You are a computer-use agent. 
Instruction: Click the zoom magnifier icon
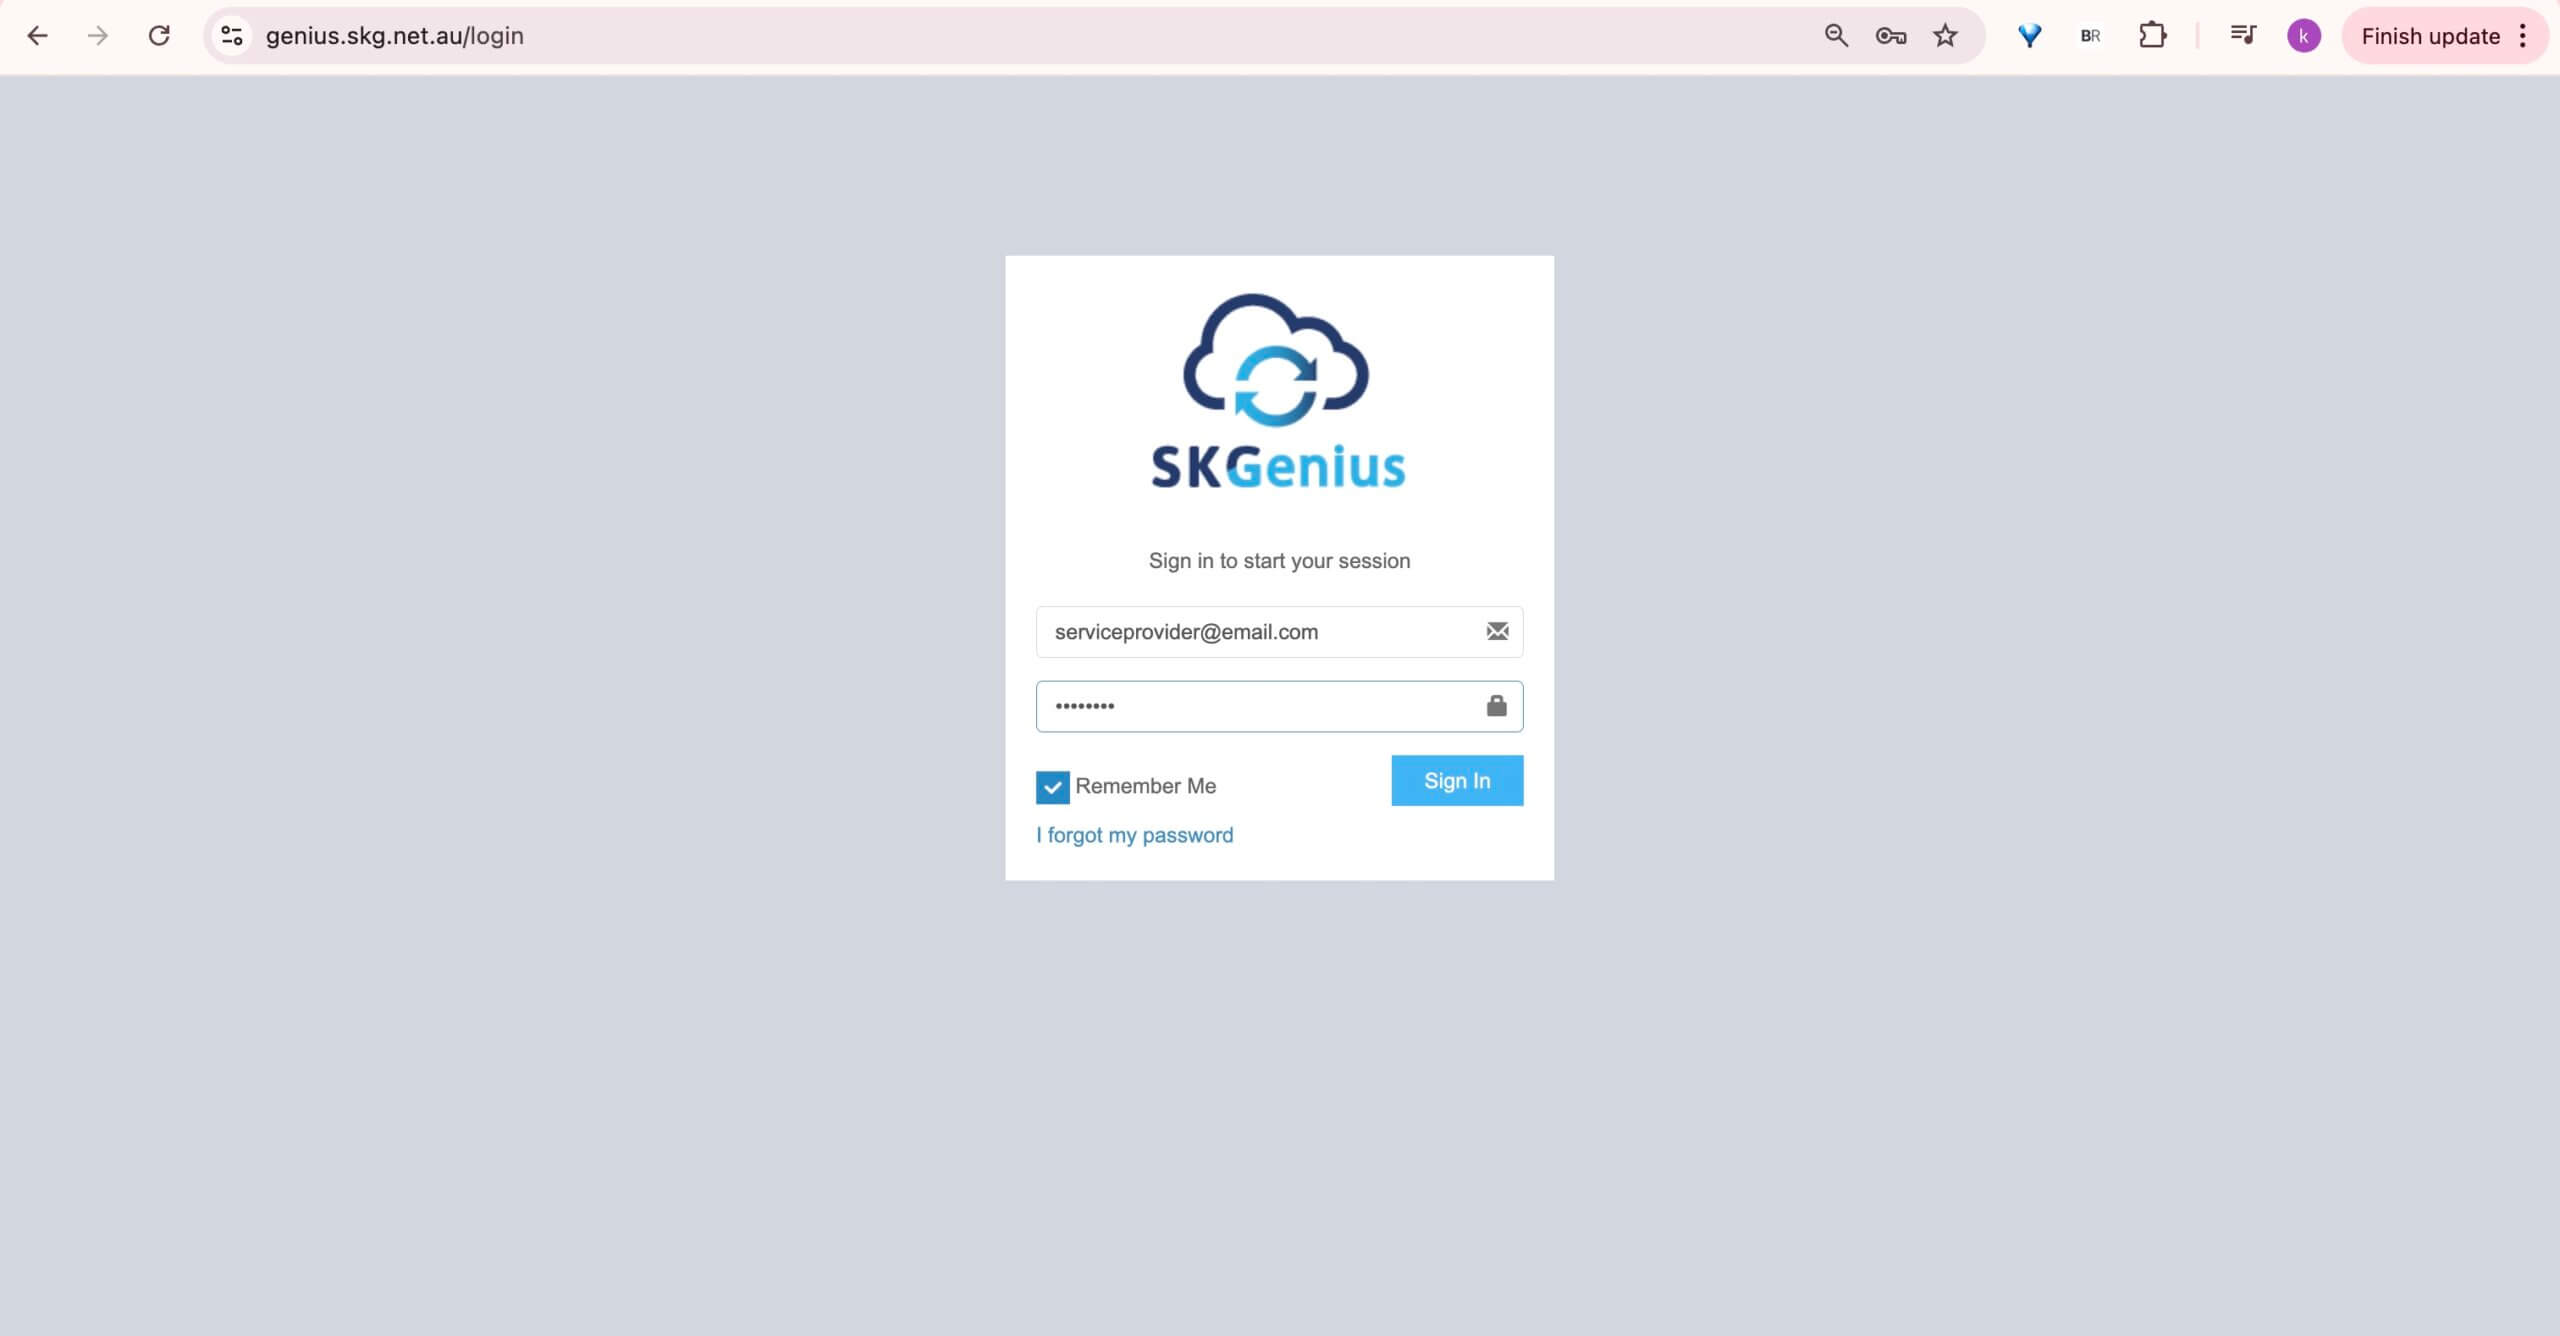pyautogui.click(x=1836, y=36)
